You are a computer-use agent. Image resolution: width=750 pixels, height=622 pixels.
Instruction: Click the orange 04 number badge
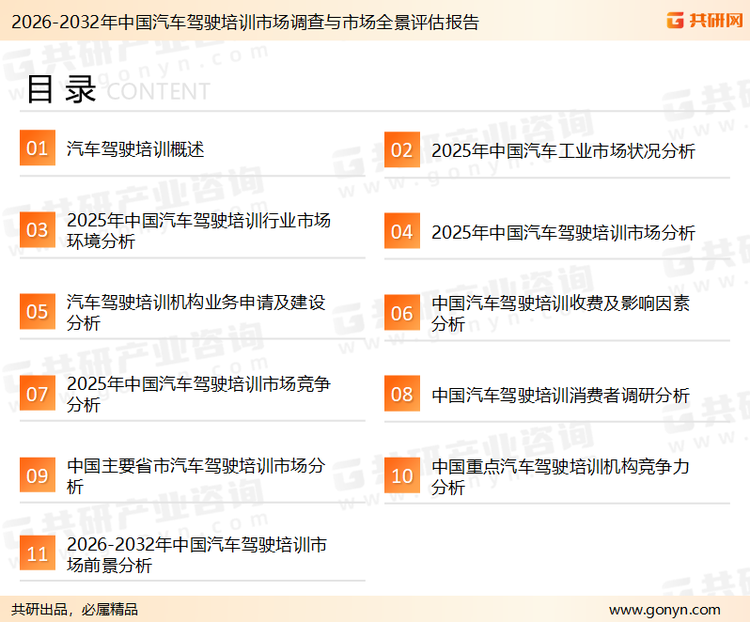coord(402,231)
